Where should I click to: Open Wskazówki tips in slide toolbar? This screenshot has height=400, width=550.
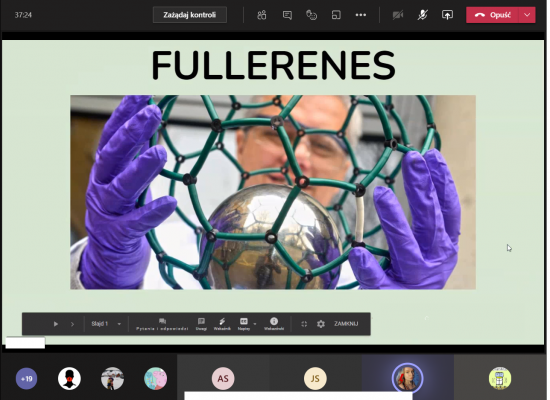(x=274, y=324)
